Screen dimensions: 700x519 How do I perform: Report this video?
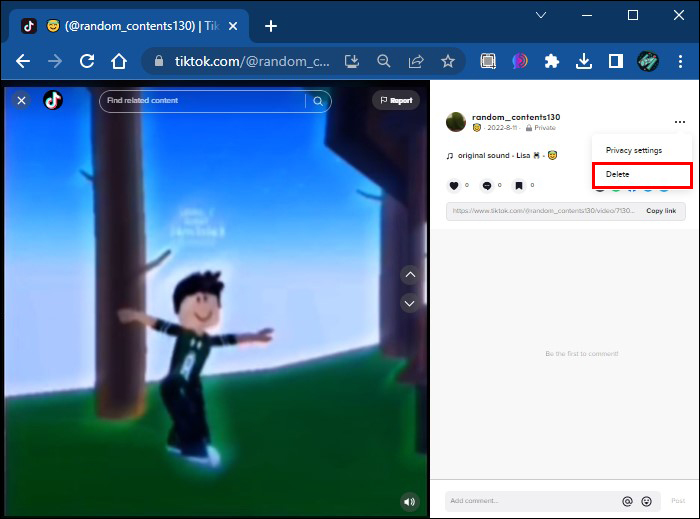(x=396, y=100)
